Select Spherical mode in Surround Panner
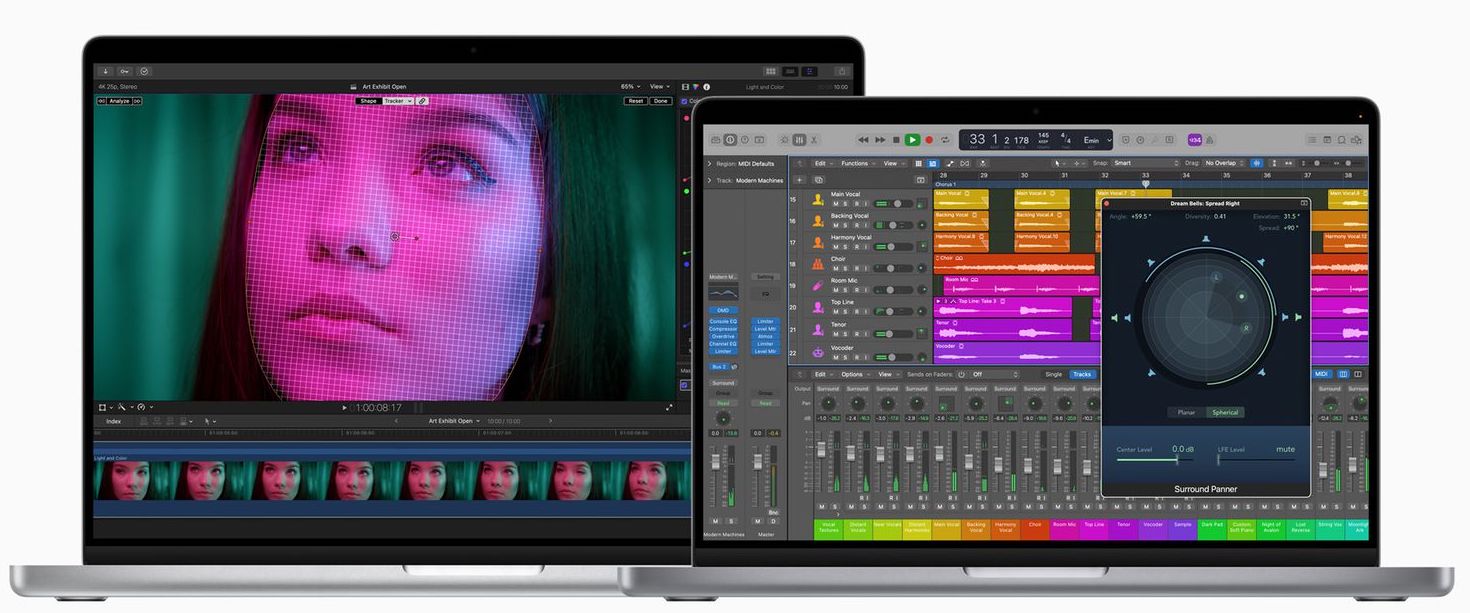Viewport: 1470px width, 613px height. click(x=1224, y=412)
